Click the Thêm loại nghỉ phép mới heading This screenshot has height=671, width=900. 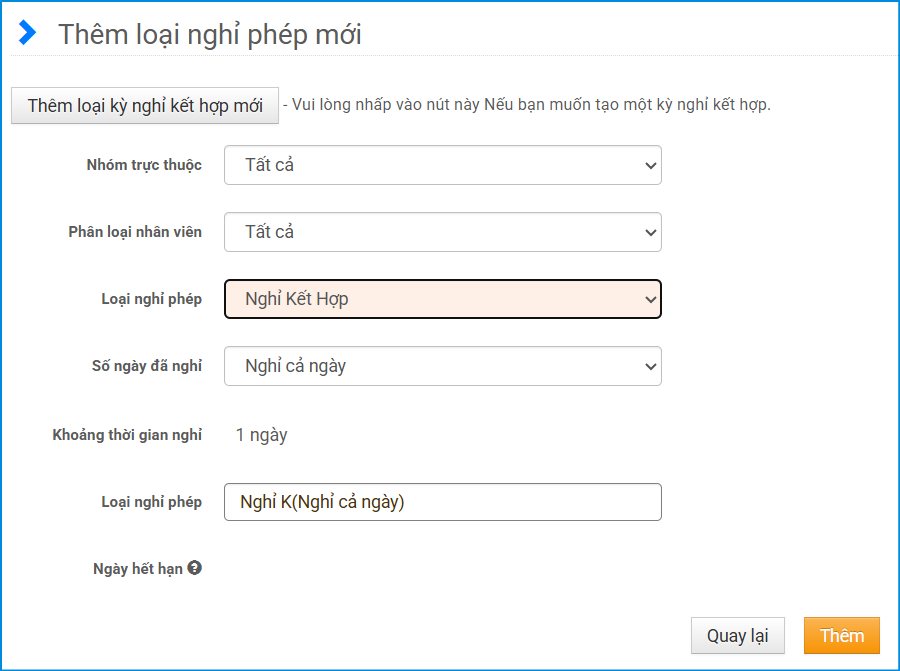210,34
